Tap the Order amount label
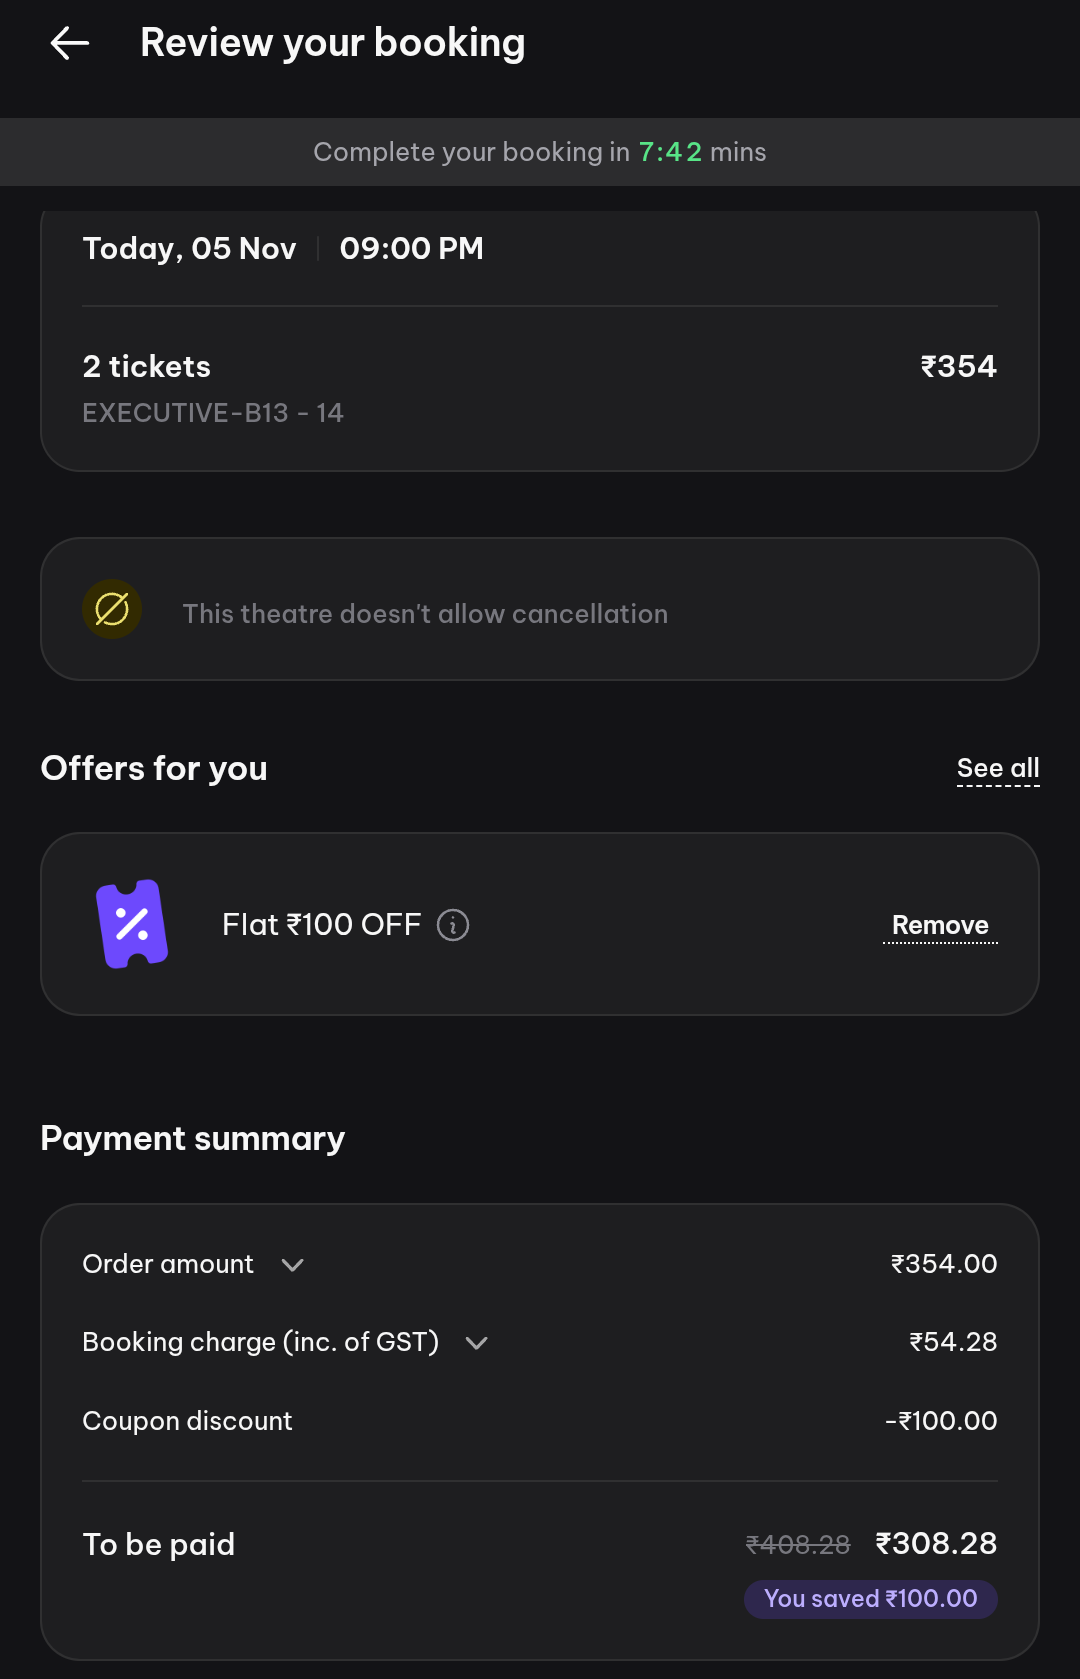Screen dimensions: 1080x1679 tap(168, 1264)
